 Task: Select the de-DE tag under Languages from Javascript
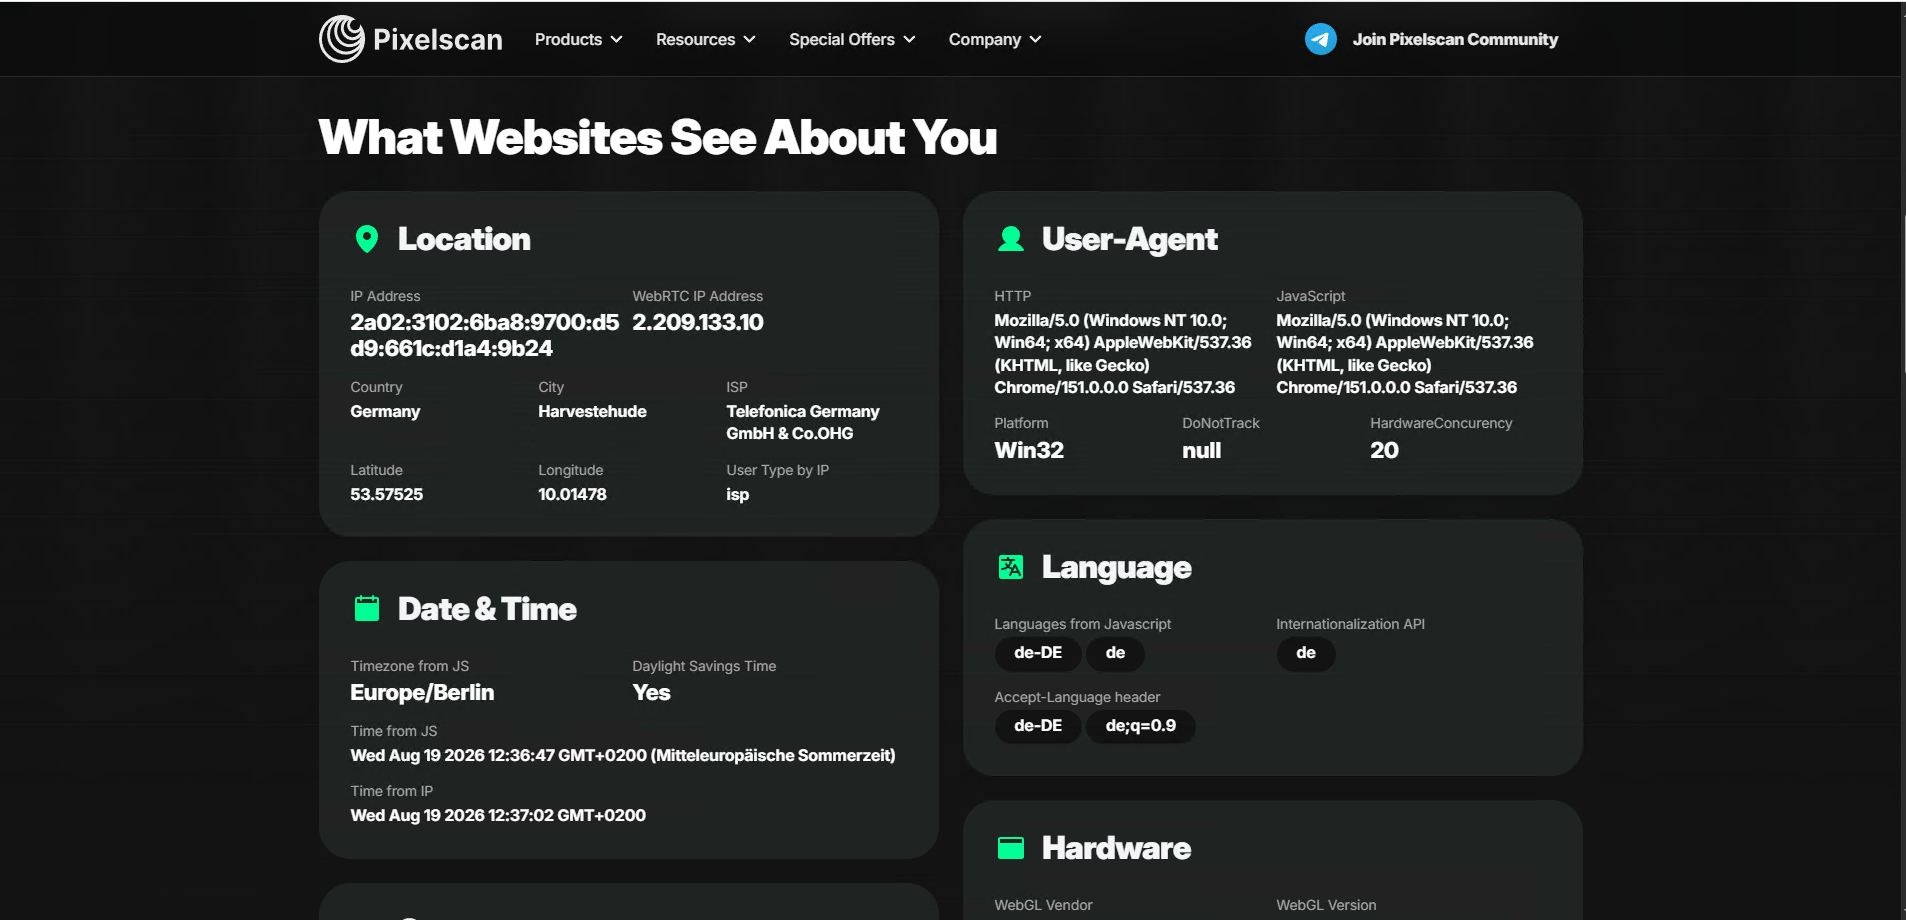tap(1038, 653)
